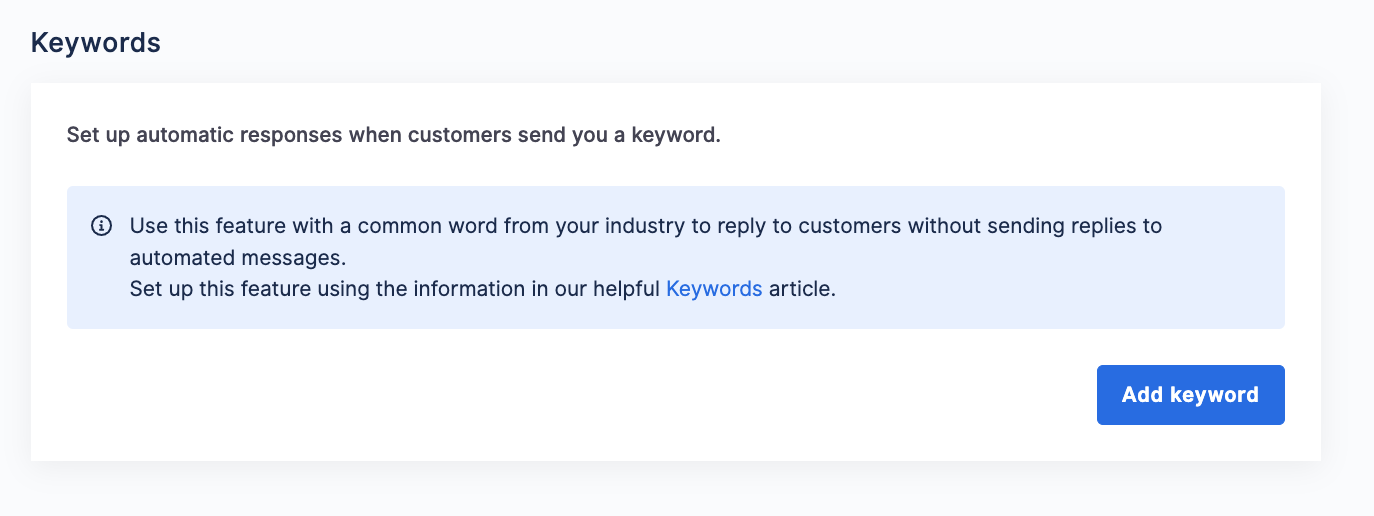Image resolution: width=1374 pixels, height=516 pixels.
Task: Click the word 'helpful' before the Keywords link
Action: [x=625, y=289]
